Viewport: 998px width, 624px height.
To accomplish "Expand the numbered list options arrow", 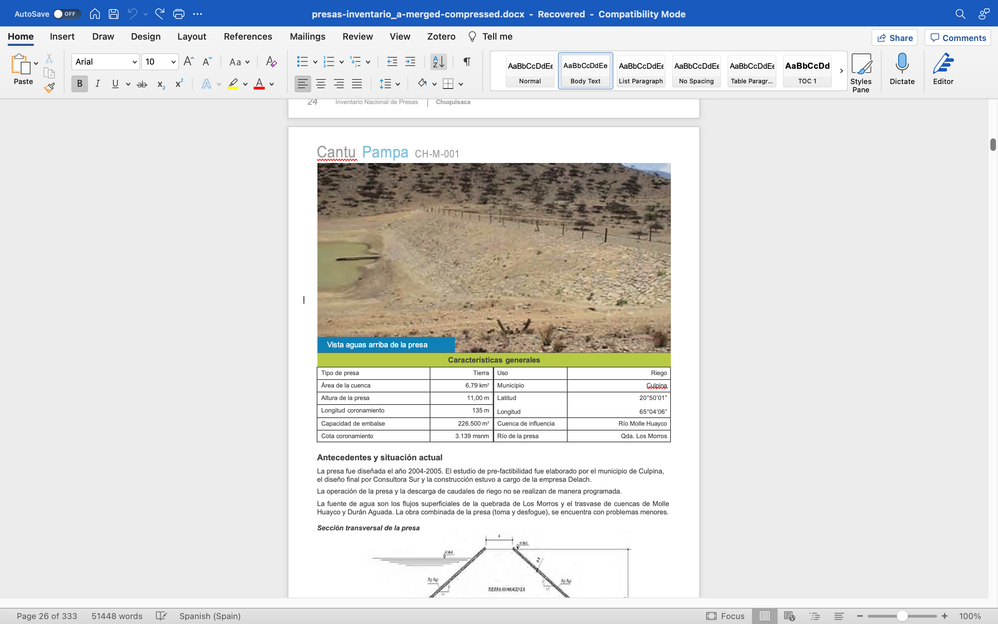I will 341,62.
